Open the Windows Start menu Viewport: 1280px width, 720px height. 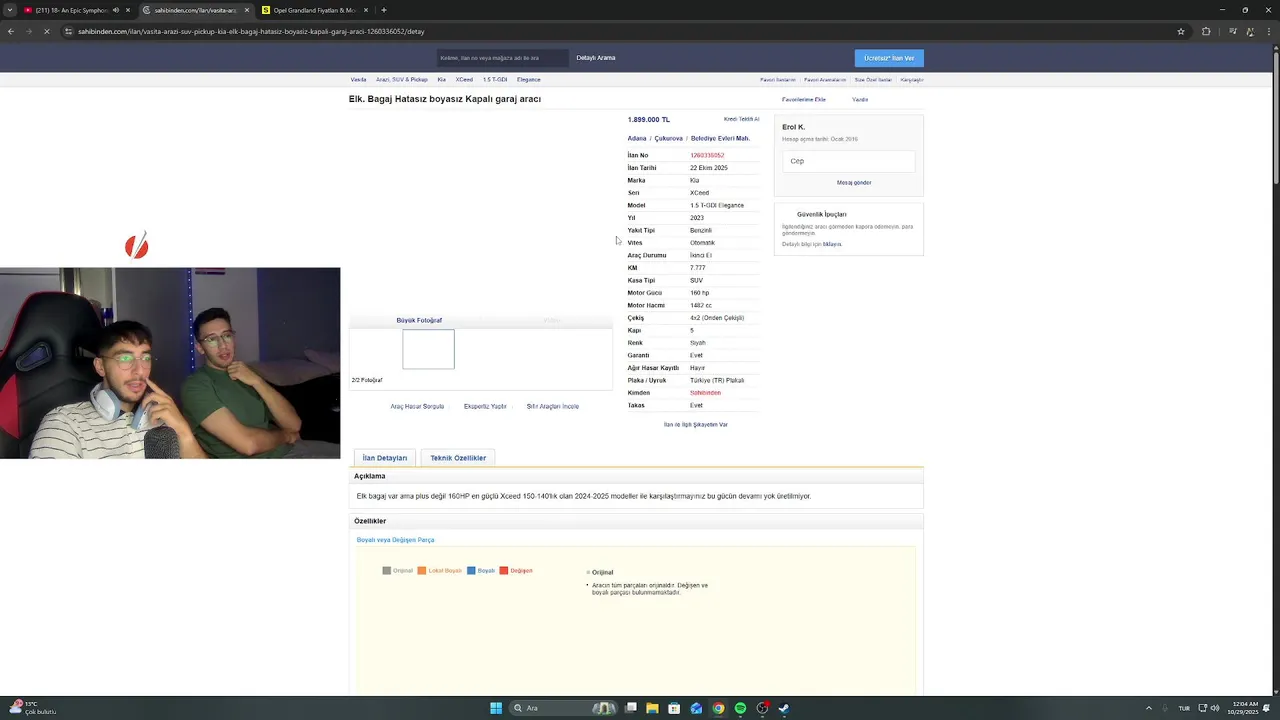point(496,708)
